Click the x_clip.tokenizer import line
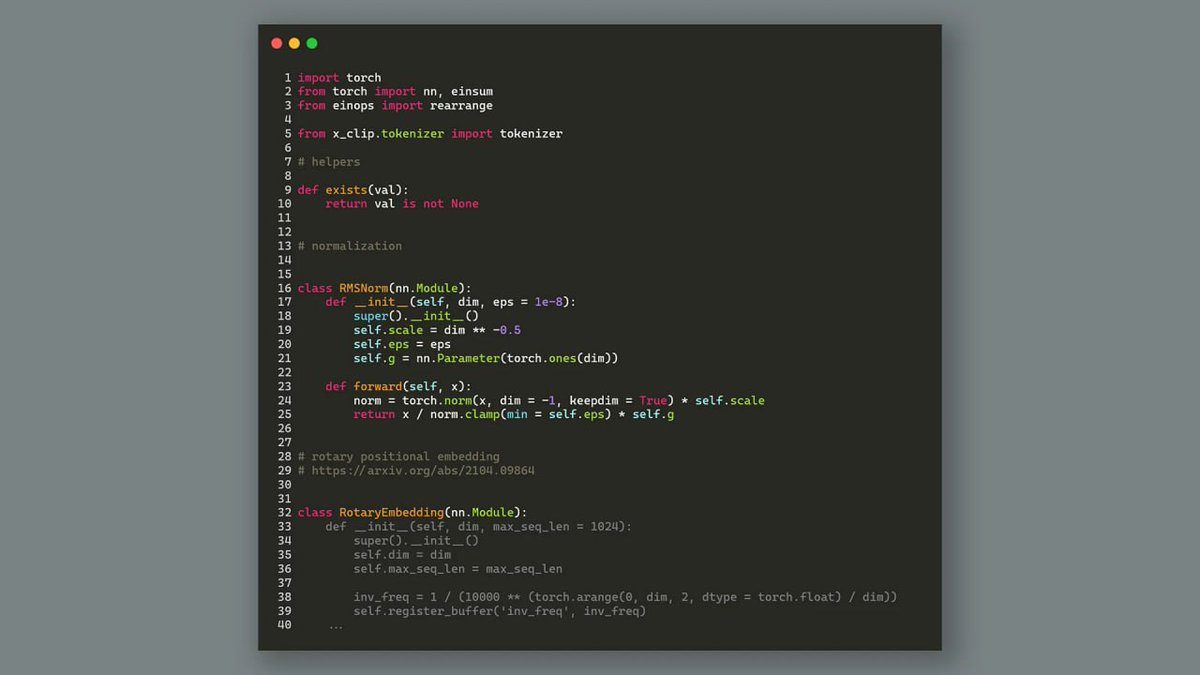The width and height of the screenshot is (1200, 675). (430, 133)
